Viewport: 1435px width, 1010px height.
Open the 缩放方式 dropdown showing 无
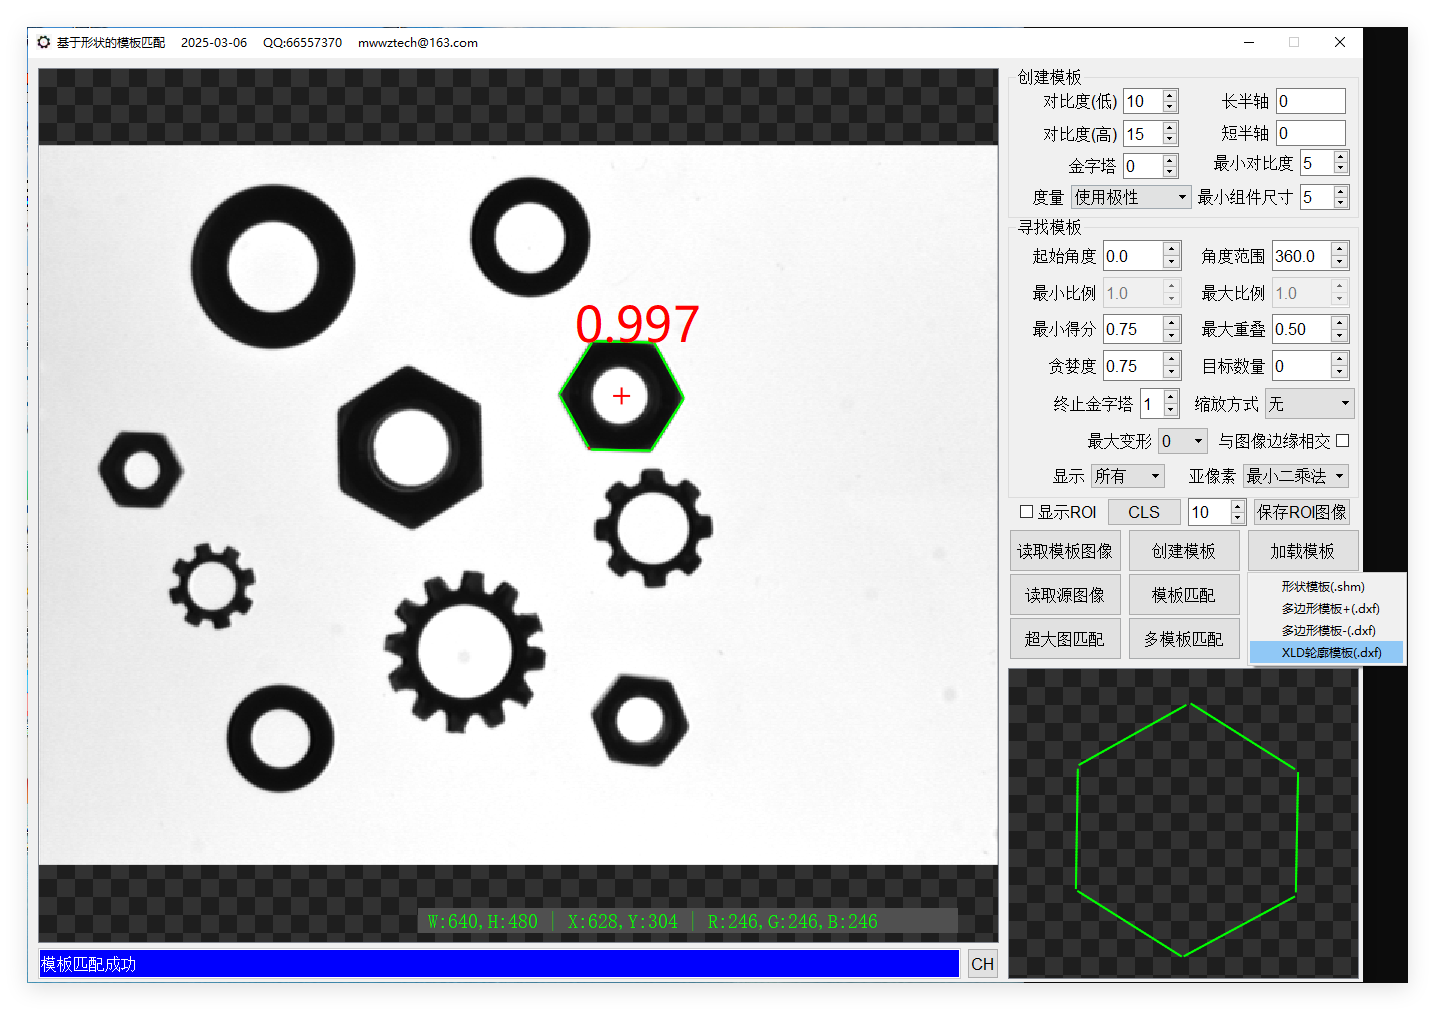[1309, 403]
